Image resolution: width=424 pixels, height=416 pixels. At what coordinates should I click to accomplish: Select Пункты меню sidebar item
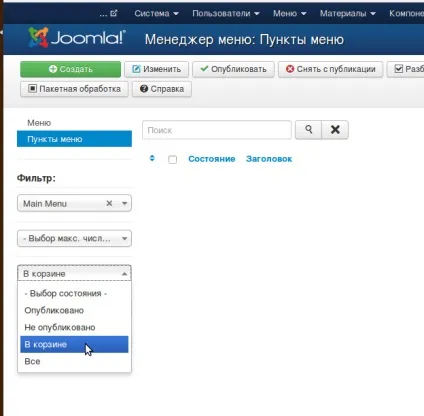pyautogui.click(x=74, y=139)
